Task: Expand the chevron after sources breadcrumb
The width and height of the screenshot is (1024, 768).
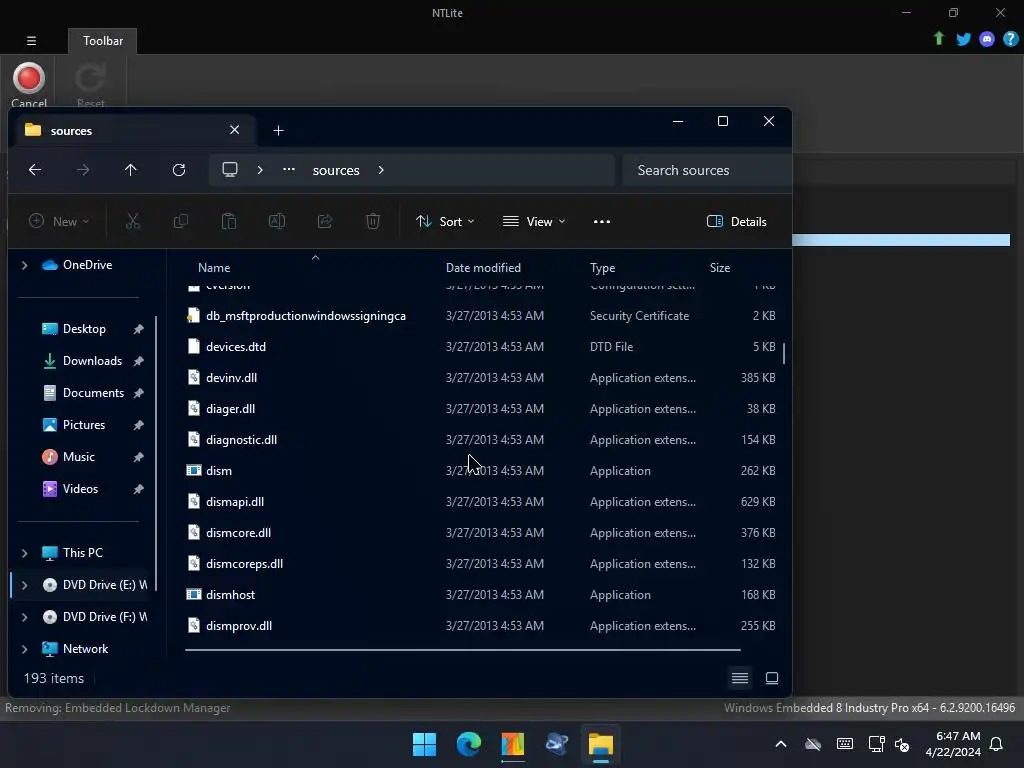Action: click(381, 170)
